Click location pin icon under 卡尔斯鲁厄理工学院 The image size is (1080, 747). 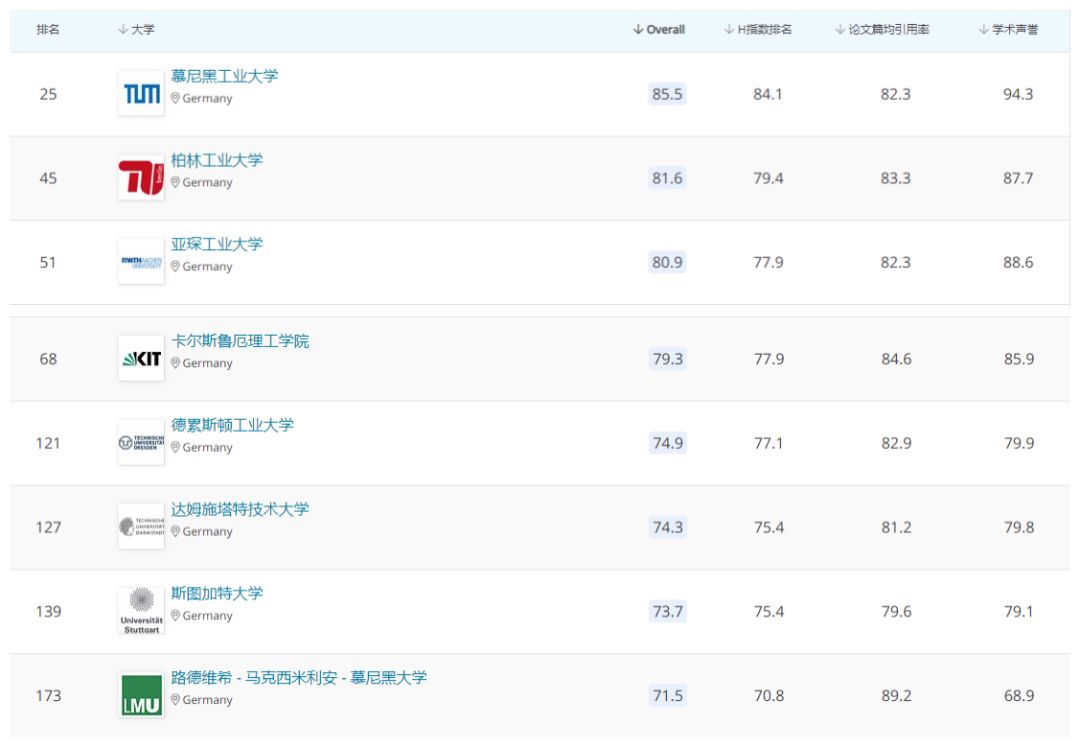coord(175,363)
